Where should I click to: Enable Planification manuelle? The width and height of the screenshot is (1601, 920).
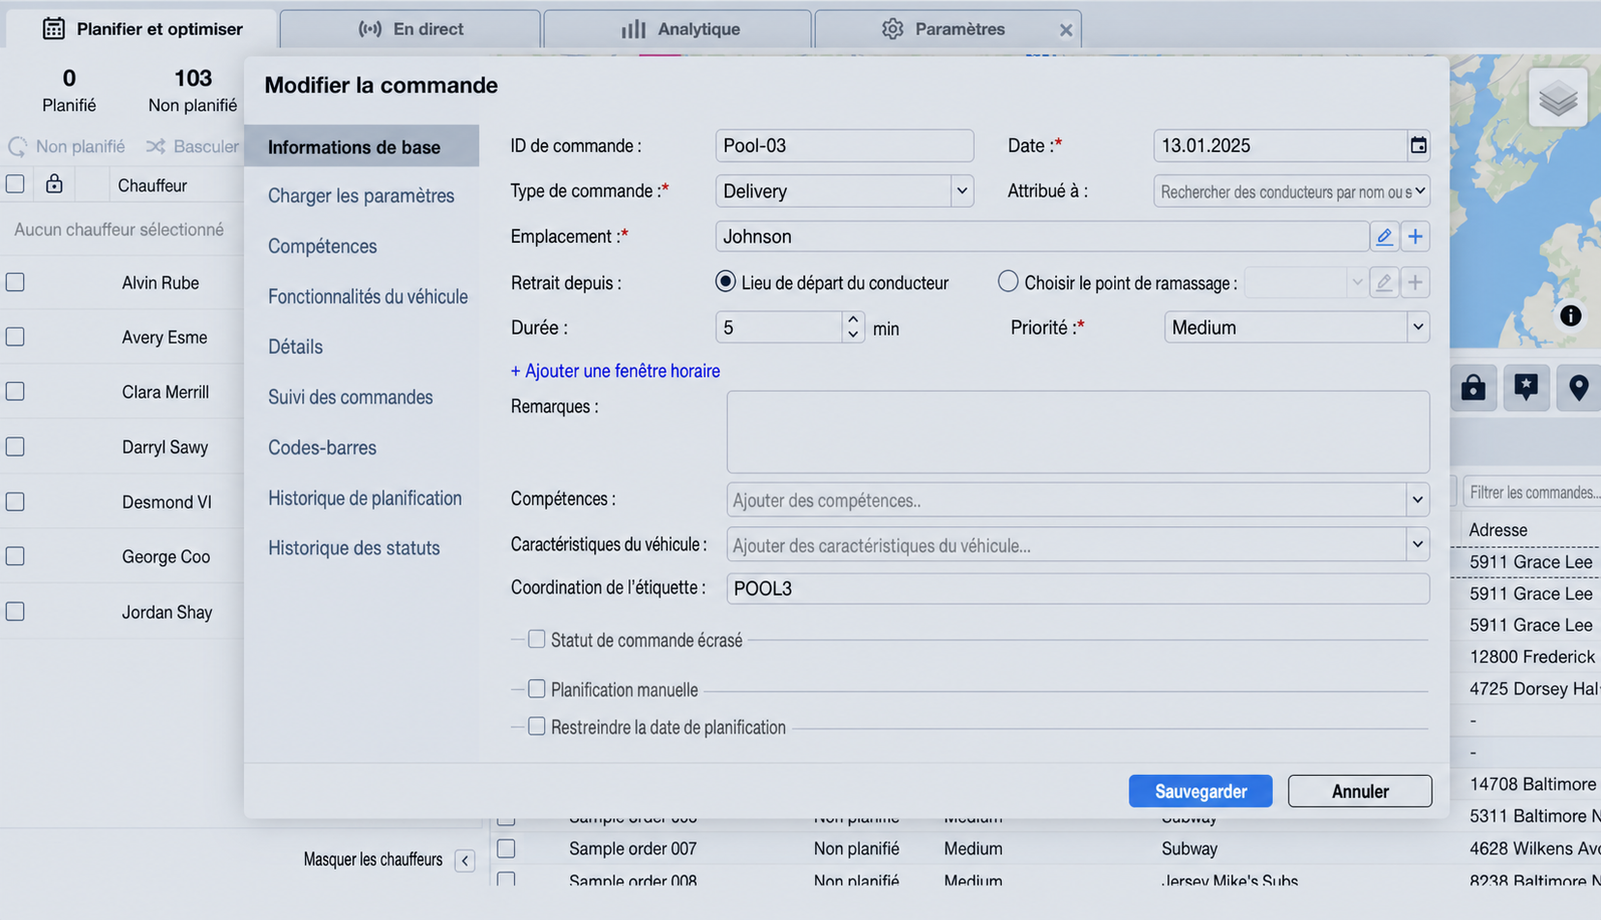click(537, 689)
